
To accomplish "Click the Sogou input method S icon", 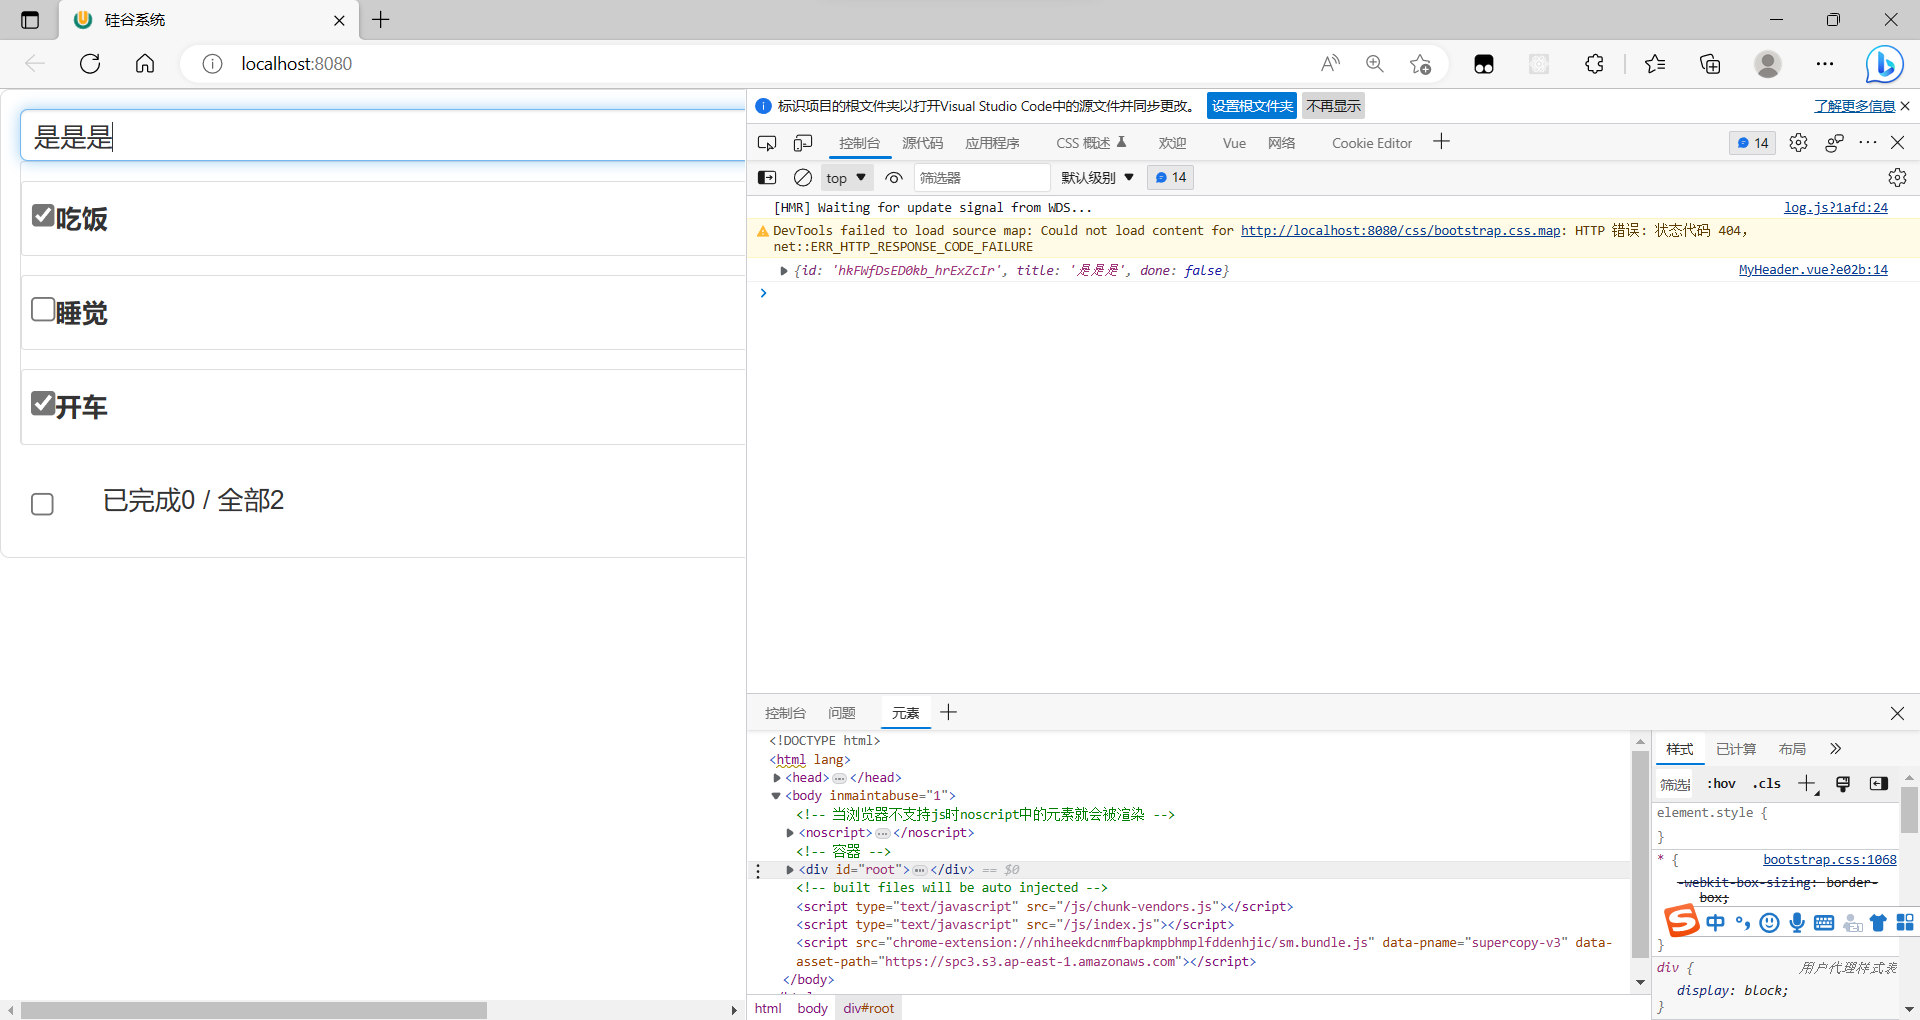I will (1681, 920).
